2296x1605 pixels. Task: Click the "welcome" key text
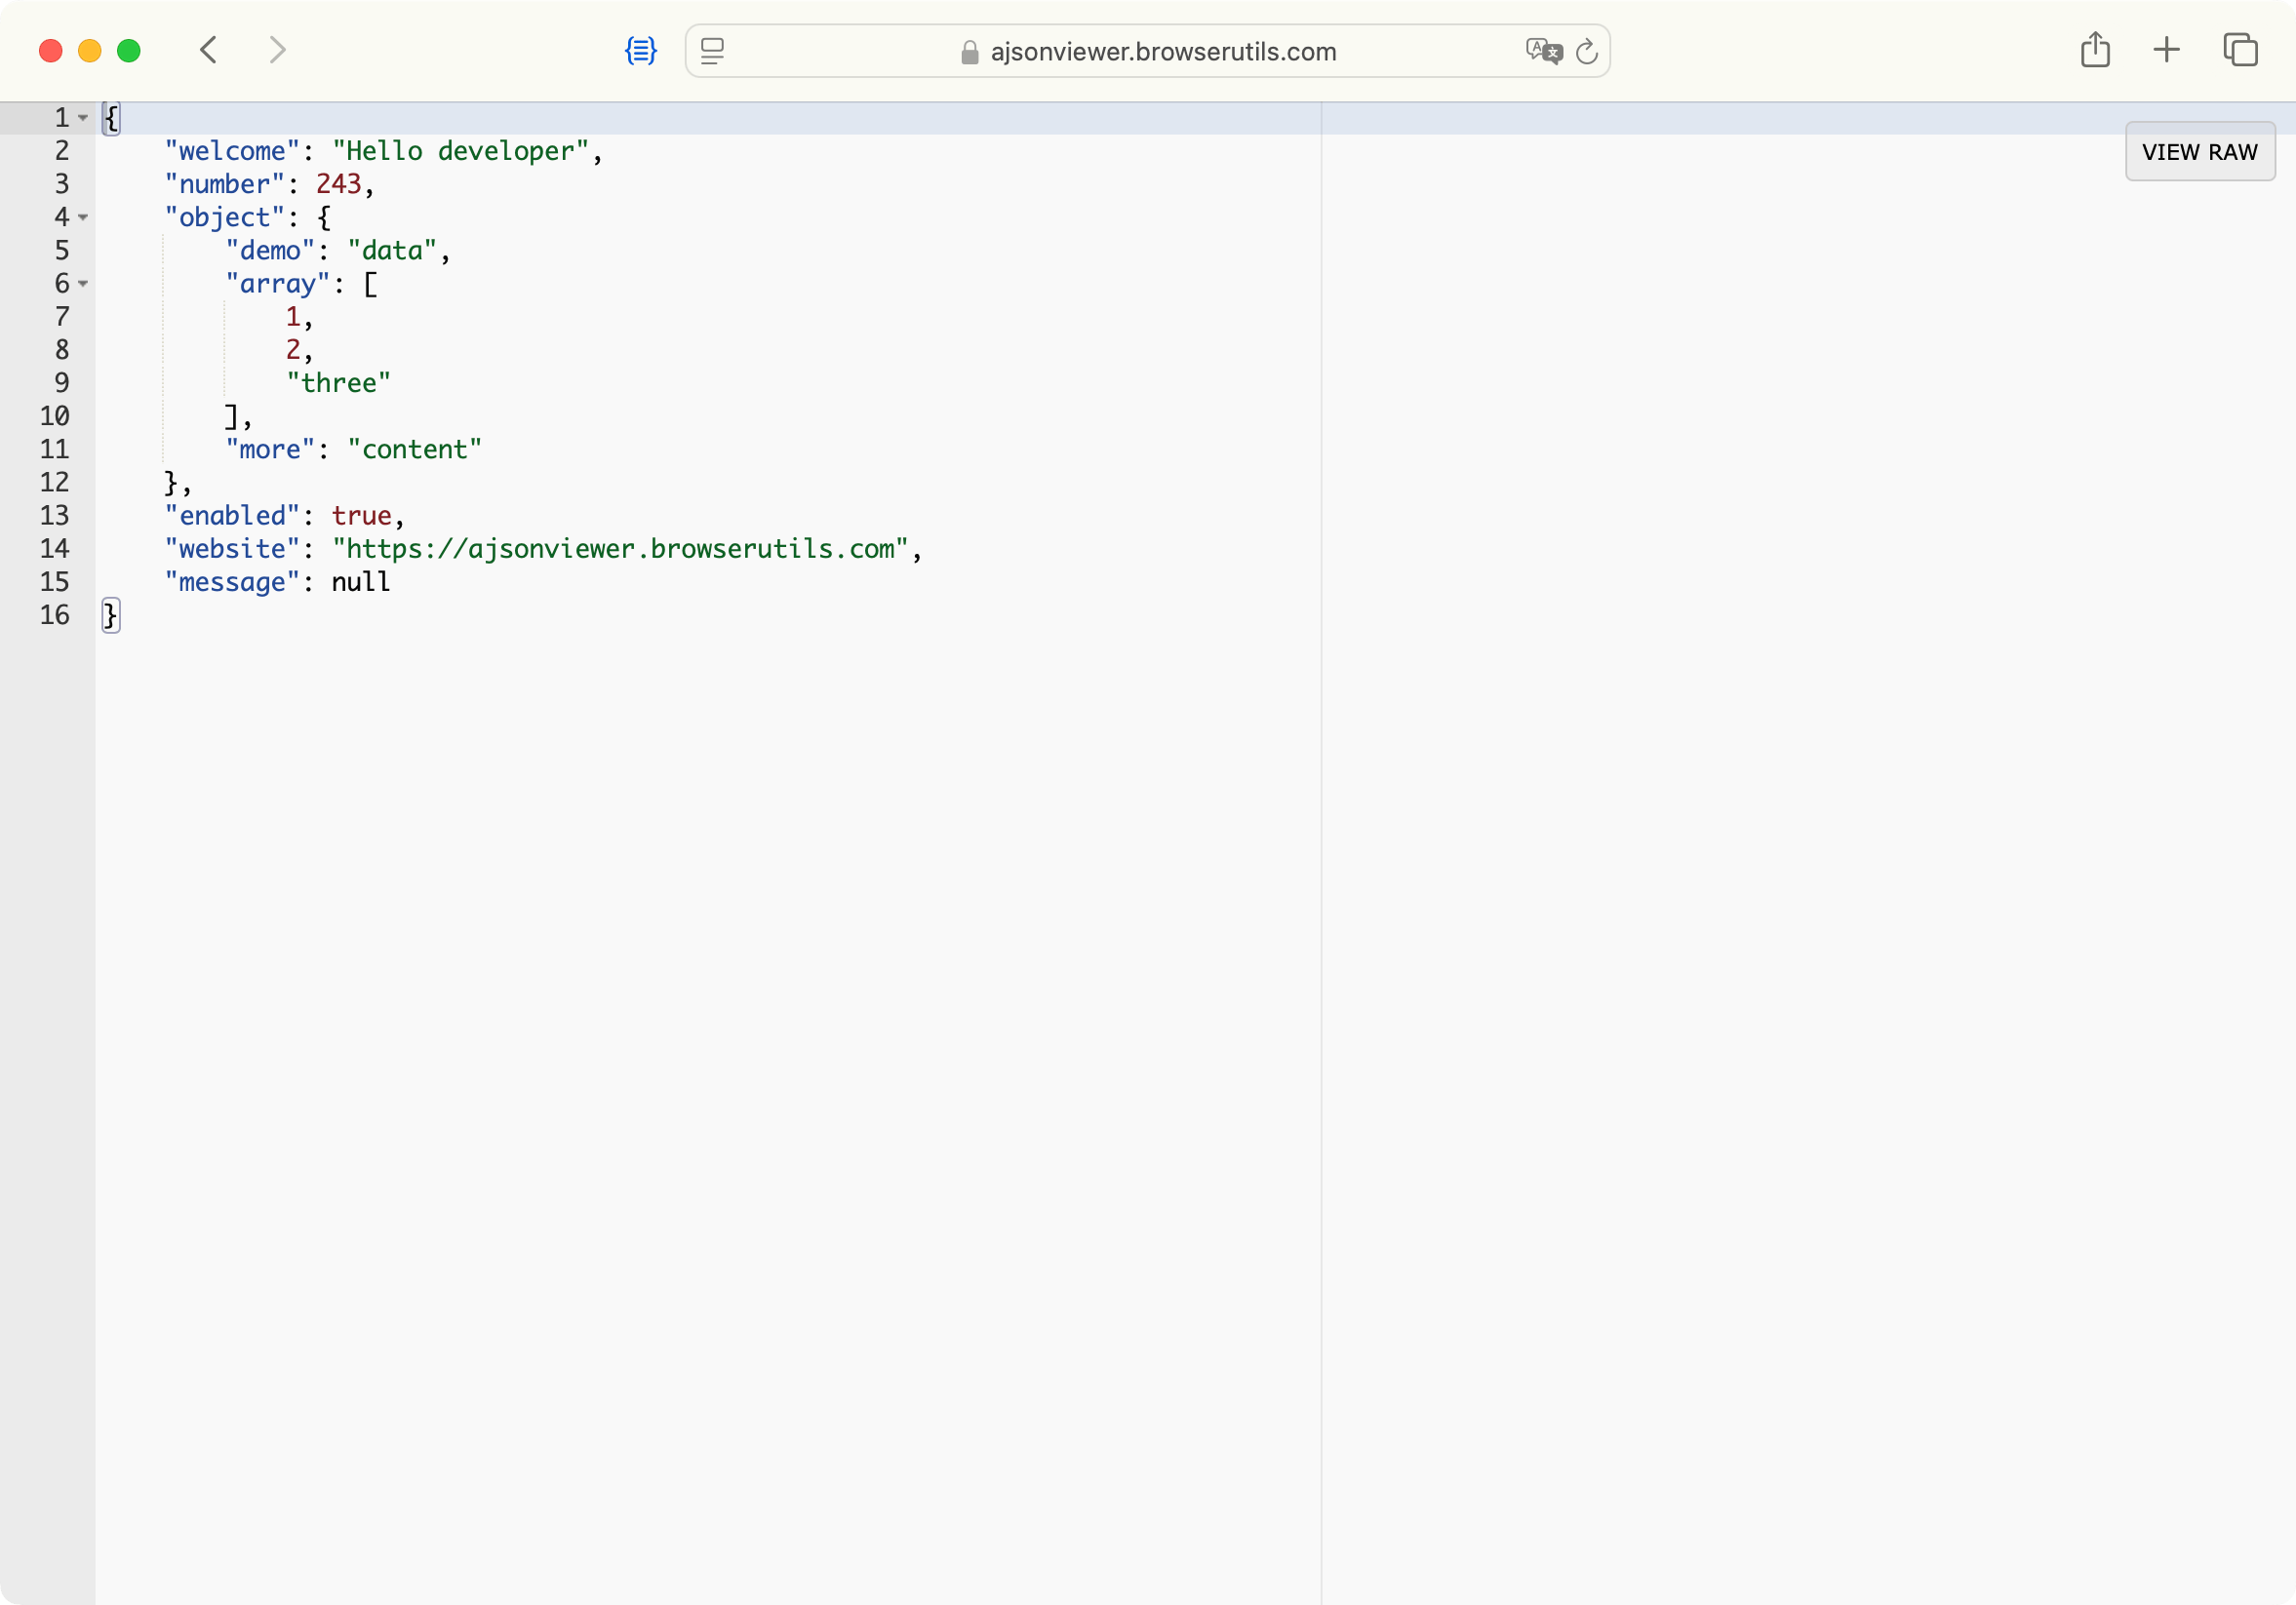pos(232,151)
